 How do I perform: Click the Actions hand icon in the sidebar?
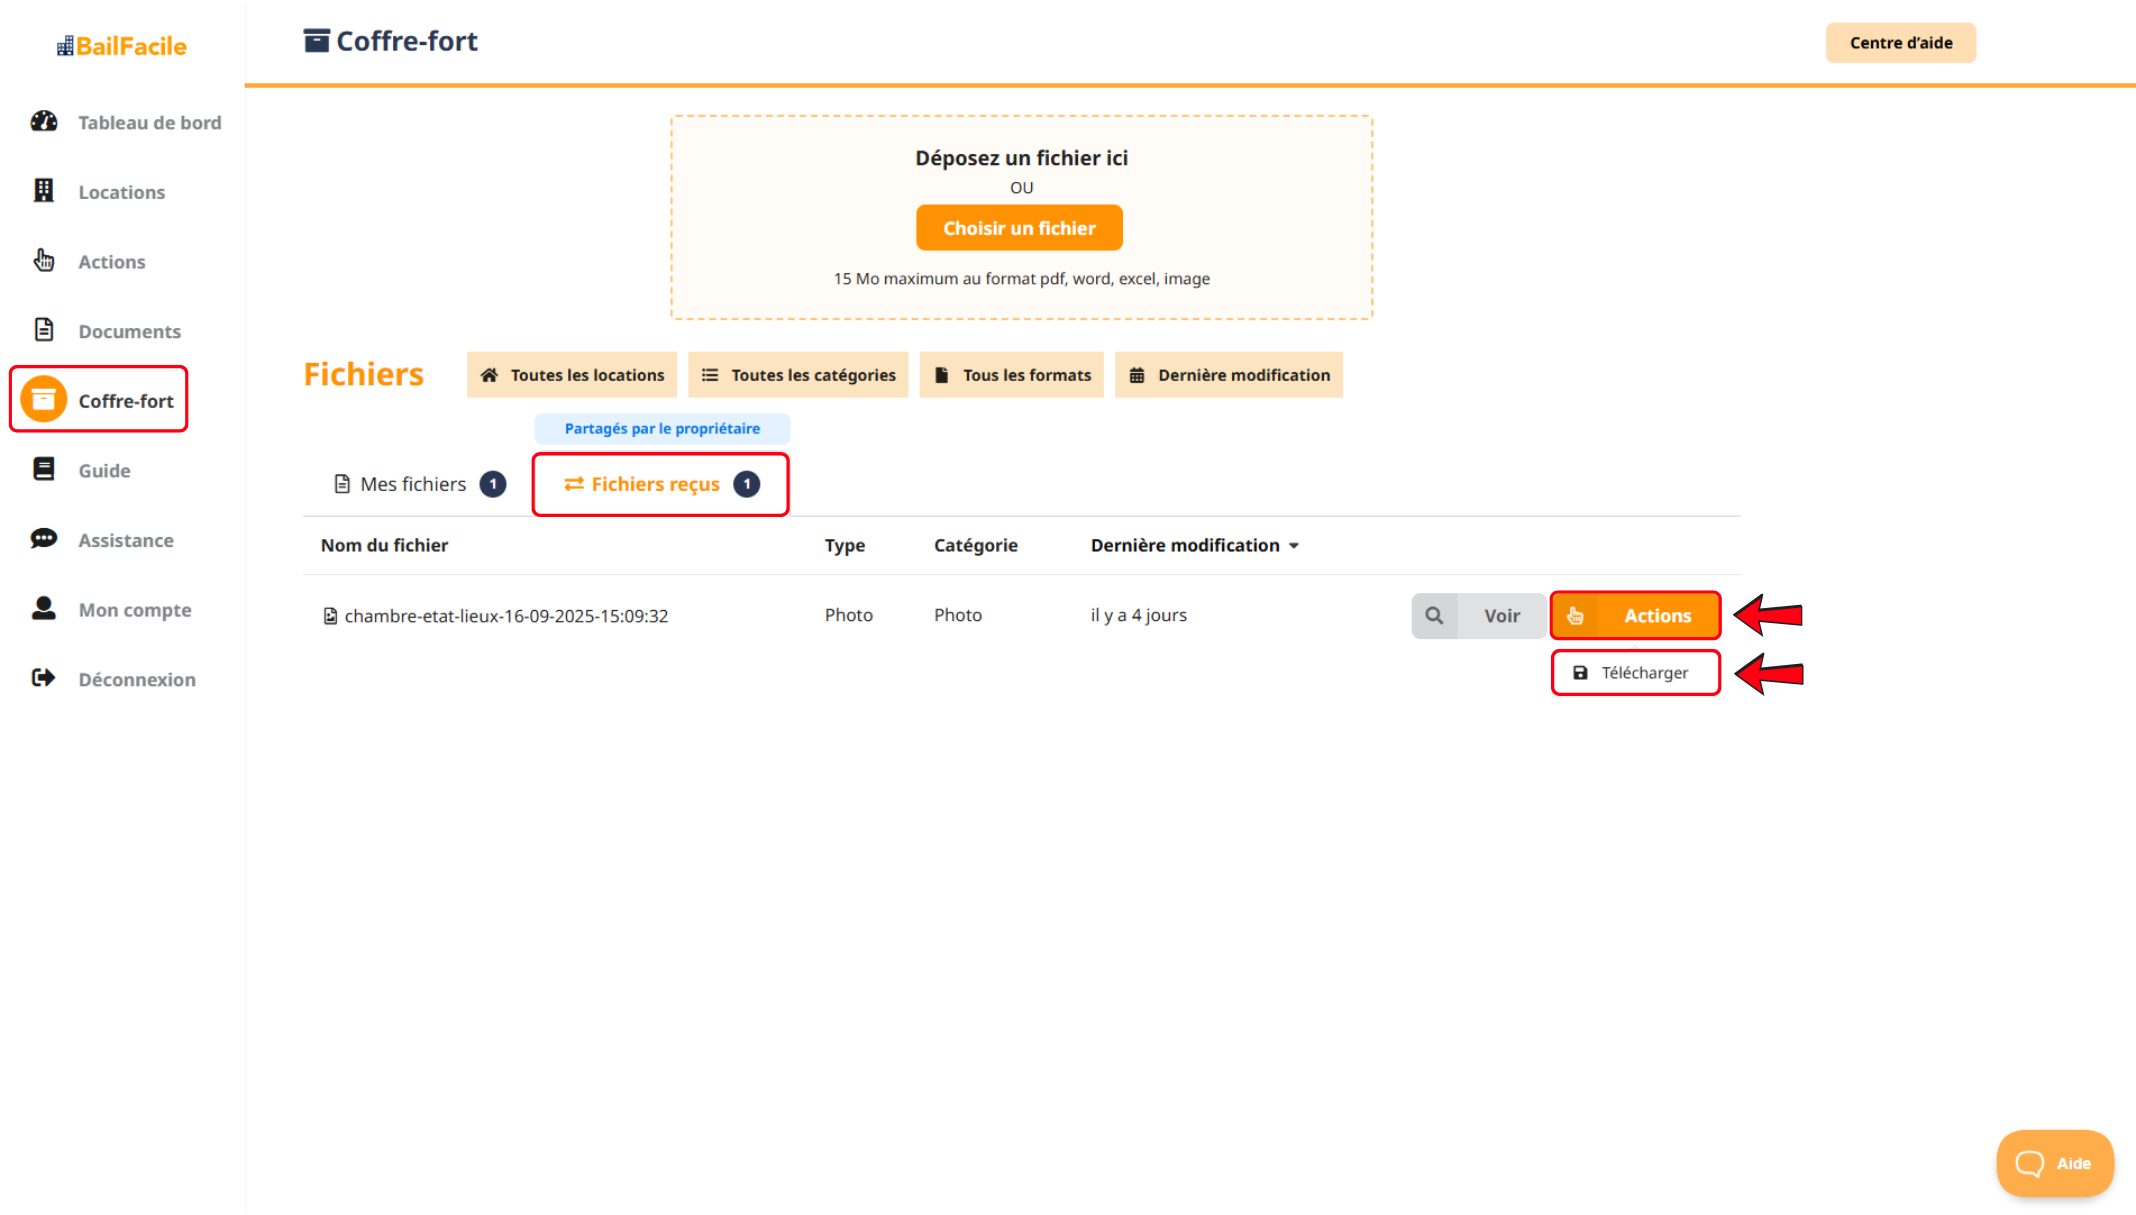(44, 261)
